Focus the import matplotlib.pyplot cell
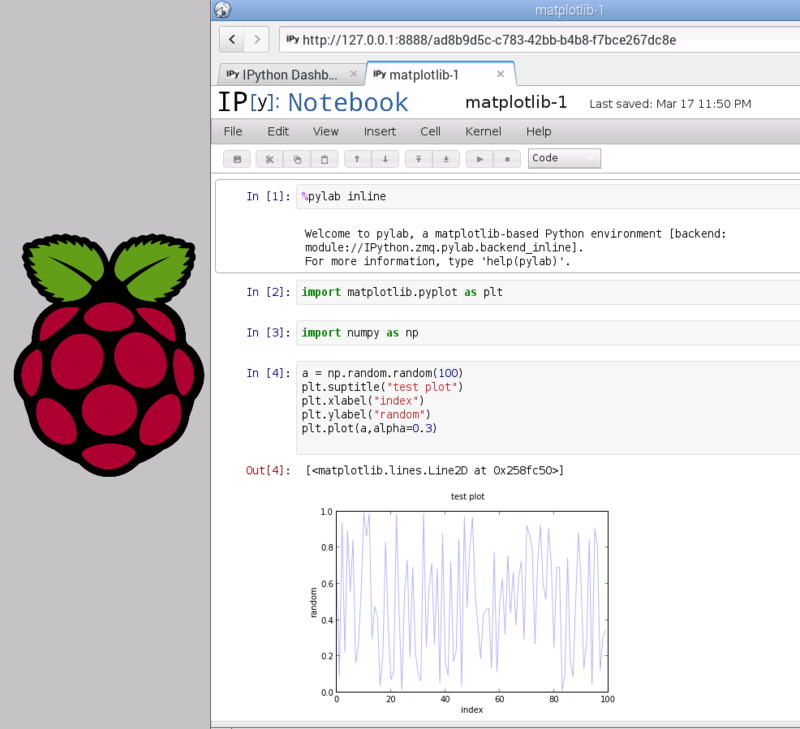The height and width of the screenshot is (729, 800). click(548, 292)
